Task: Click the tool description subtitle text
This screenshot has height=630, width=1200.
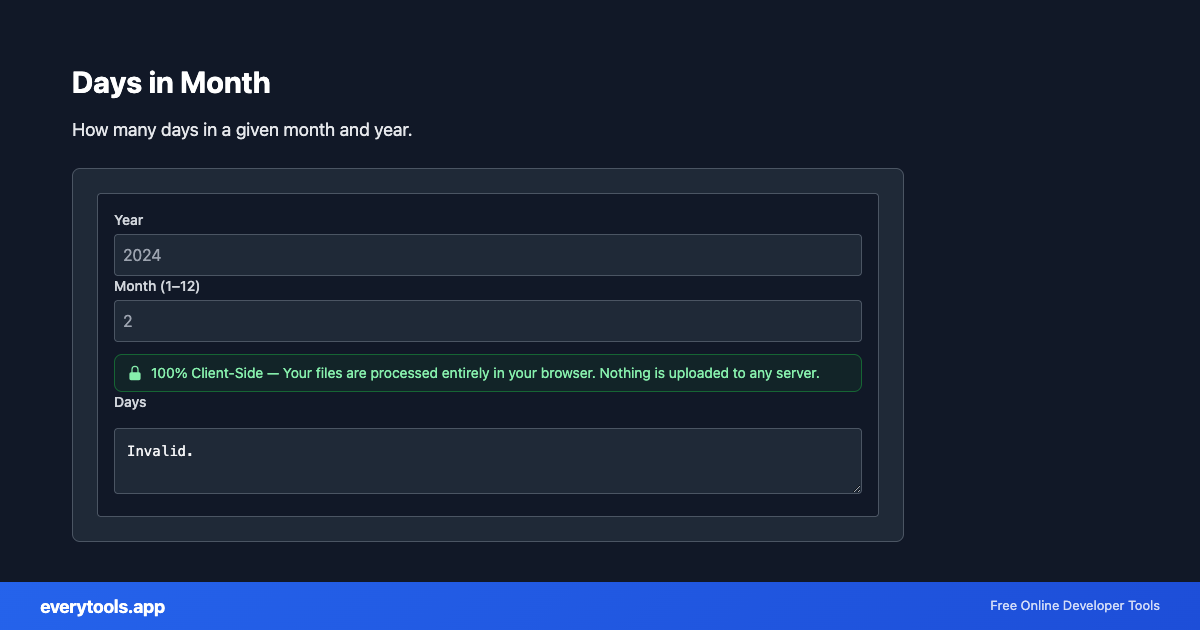Action: coord(242,130)
